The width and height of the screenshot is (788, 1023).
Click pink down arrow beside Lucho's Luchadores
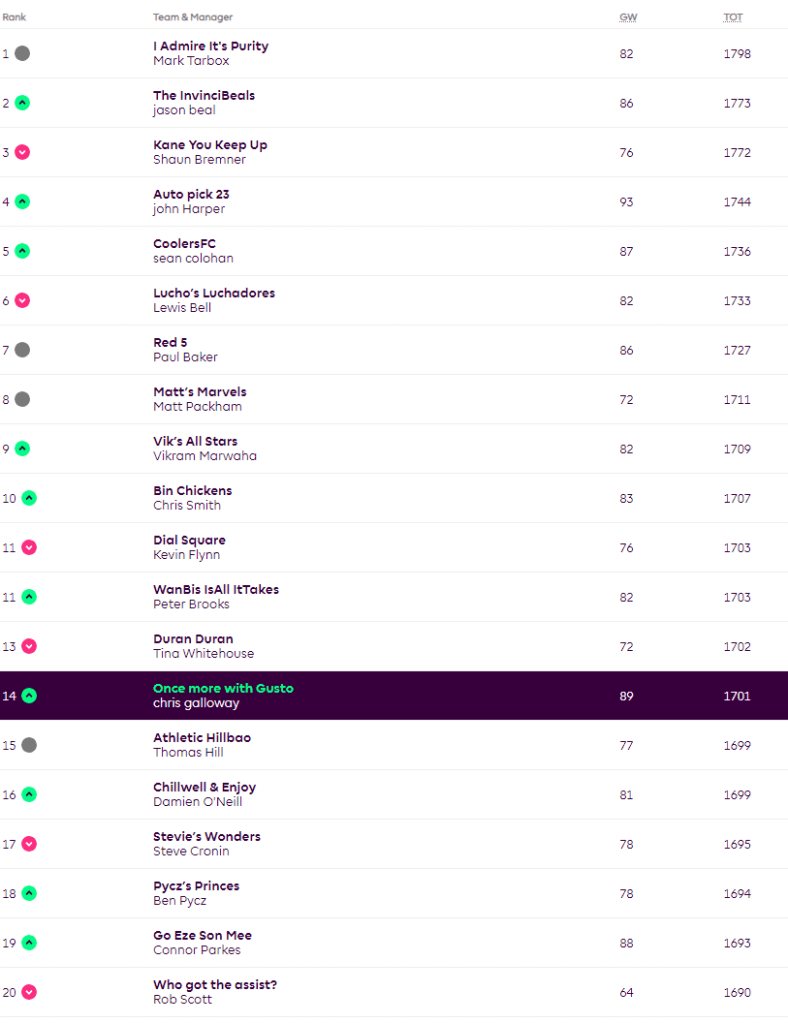[x=22, y=300]
